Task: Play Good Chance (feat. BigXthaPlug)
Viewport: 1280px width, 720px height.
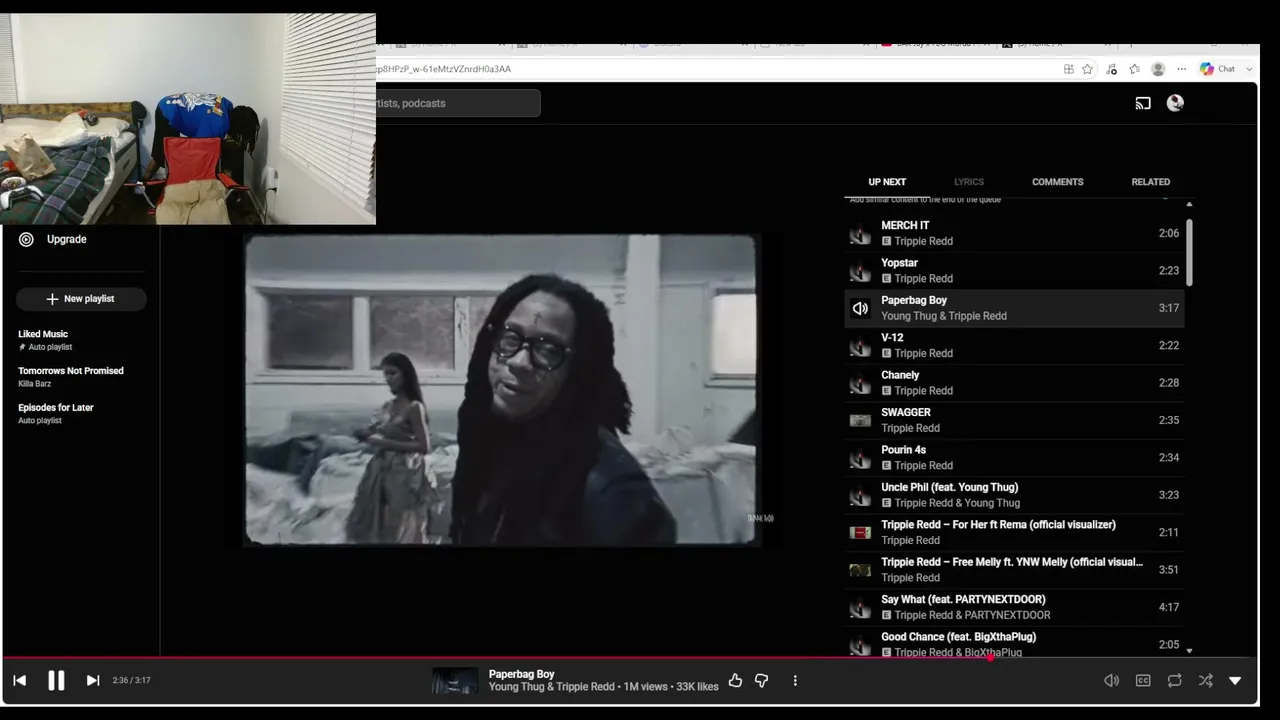Action: [x=1014, y=644]
